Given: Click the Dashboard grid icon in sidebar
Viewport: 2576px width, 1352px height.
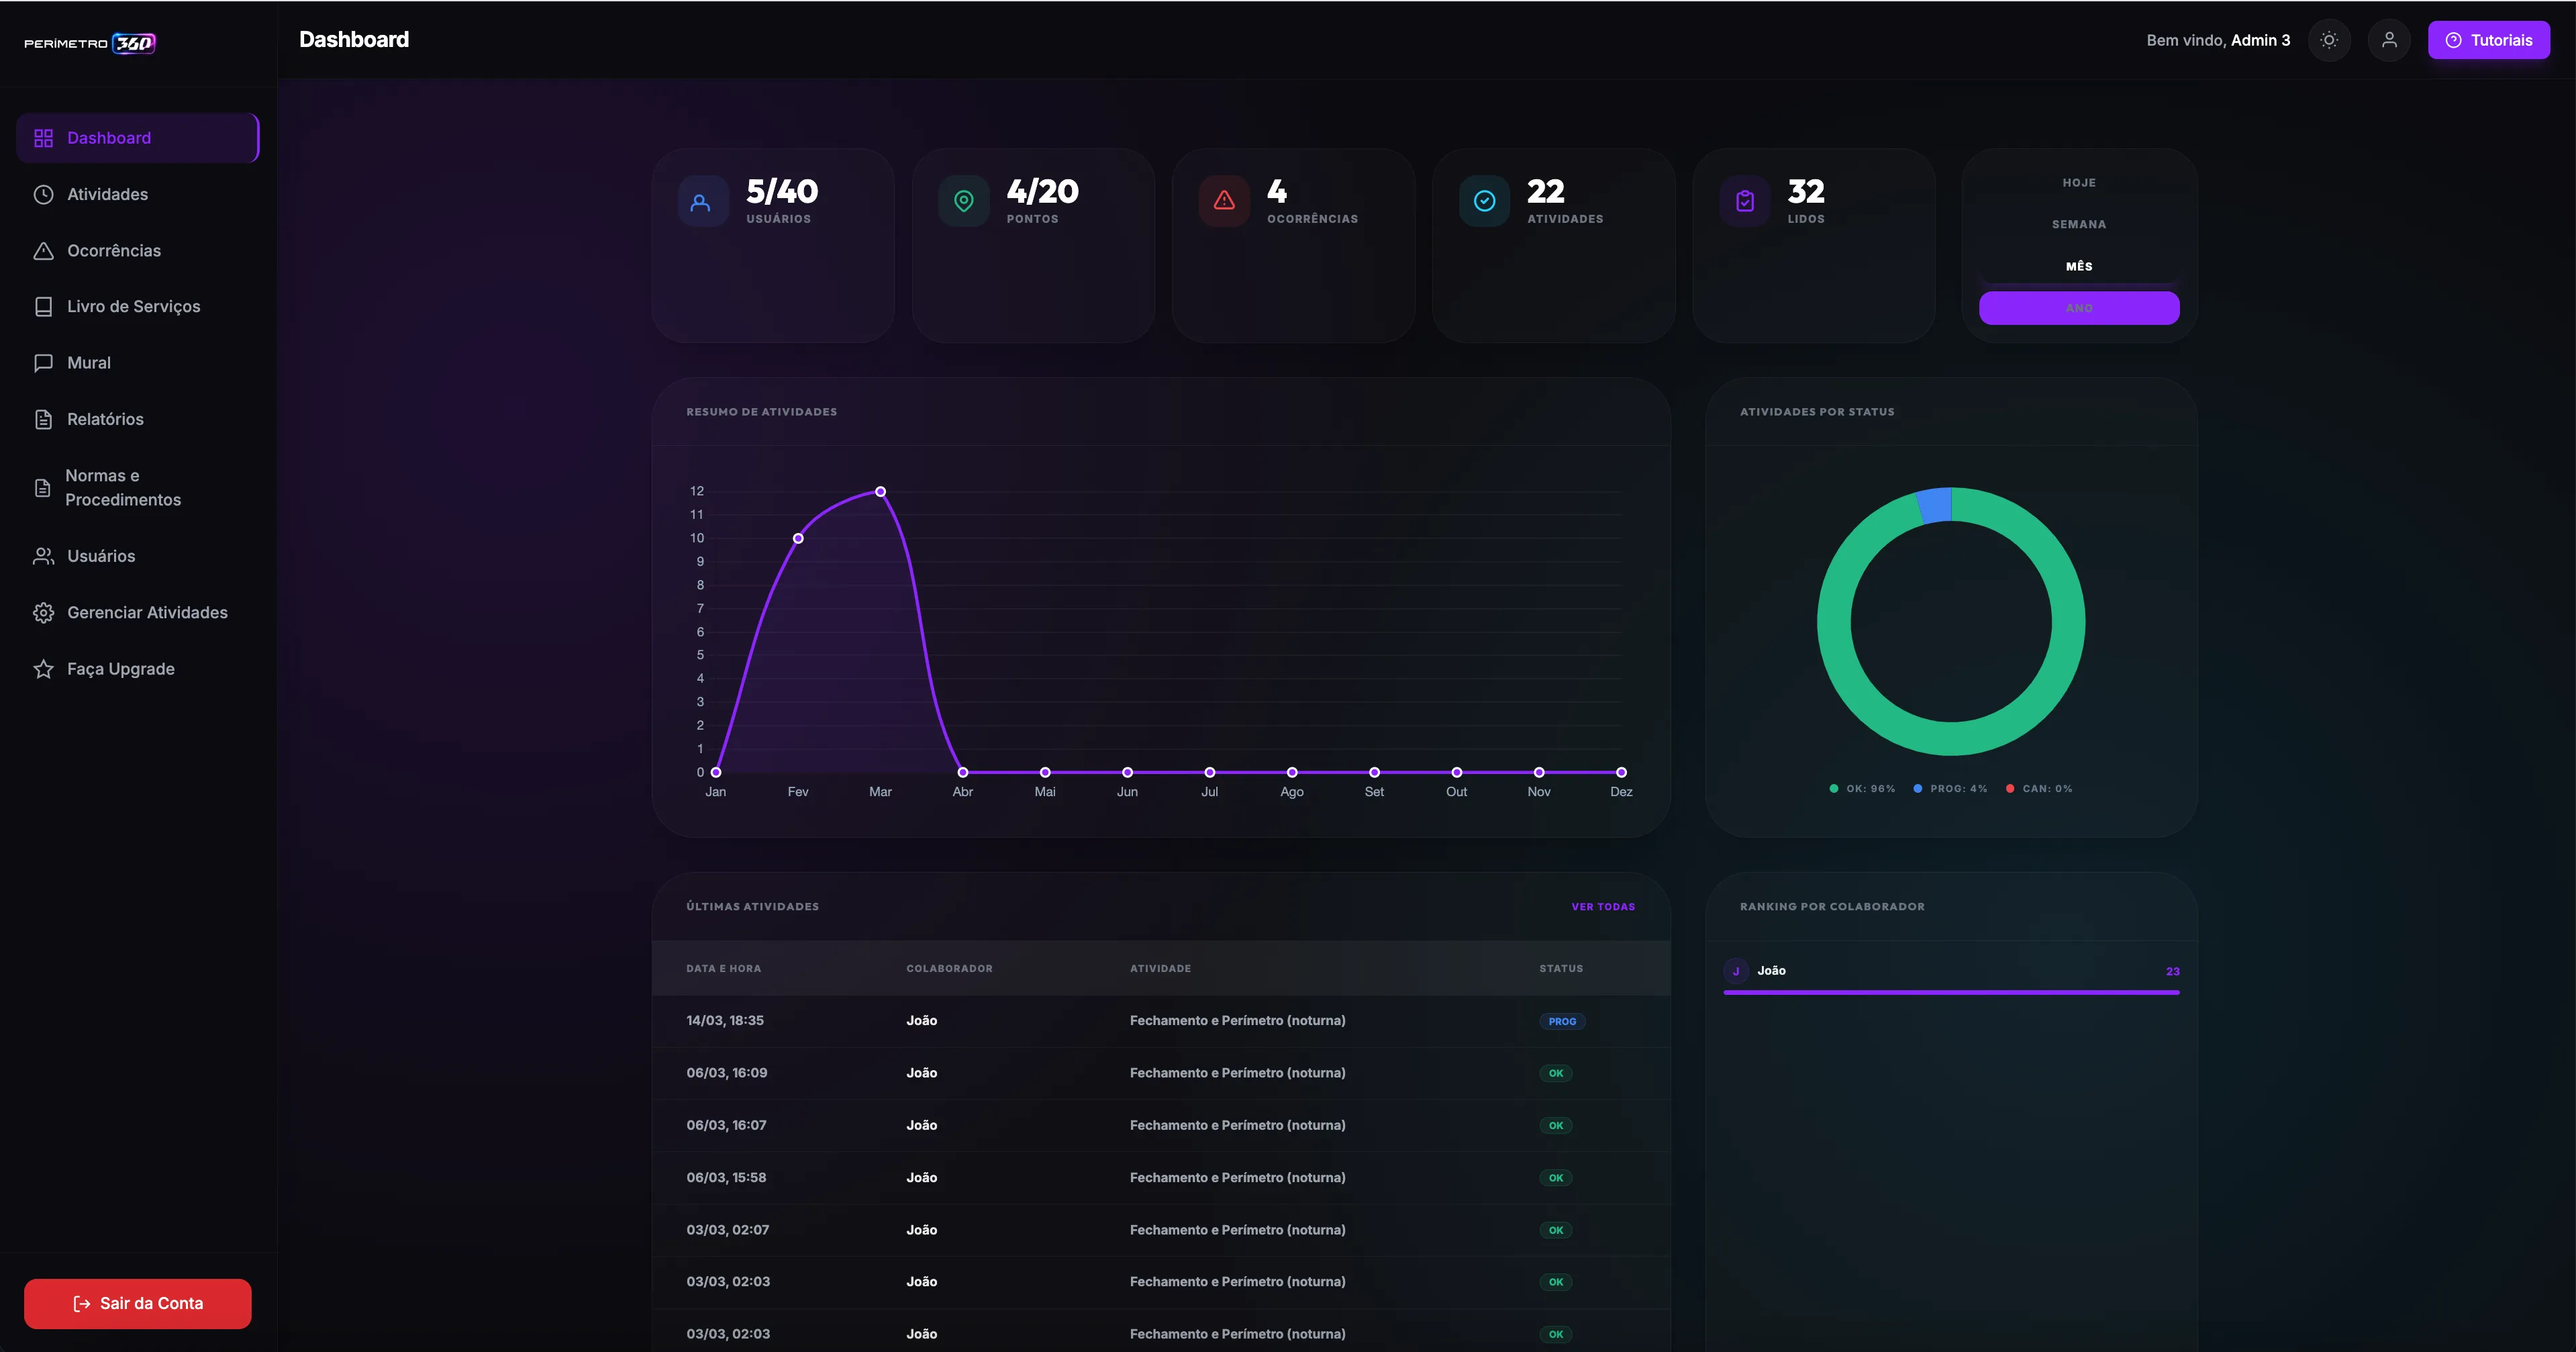Looking at the screenshot, I should pos(43,138).
